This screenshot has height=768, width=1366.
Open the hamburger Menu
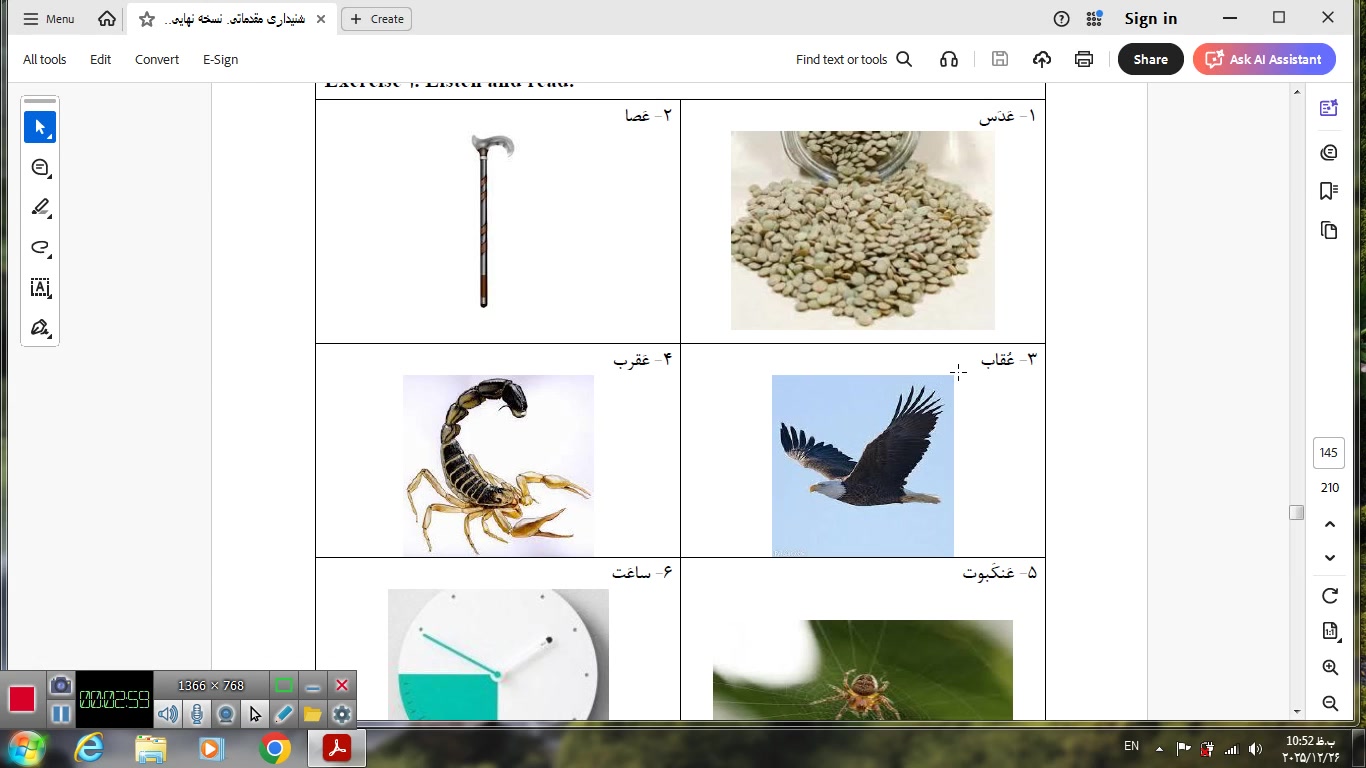(x=48, y=19)
